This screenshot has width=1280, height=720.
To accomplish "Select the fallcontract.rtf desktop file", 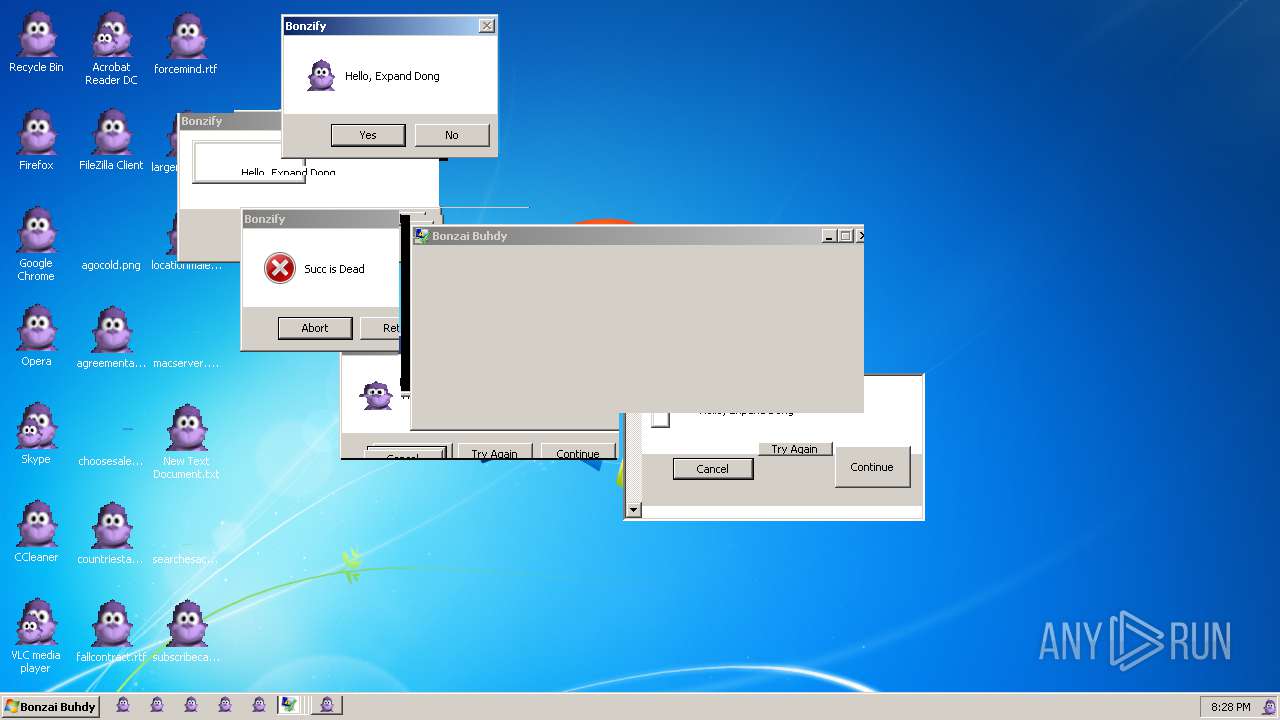I will click(111, 631).
